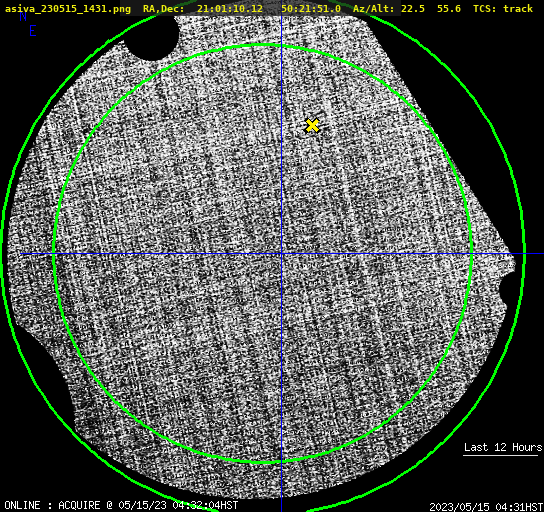Click inner green circle's top crossing point

click(281, 45)
